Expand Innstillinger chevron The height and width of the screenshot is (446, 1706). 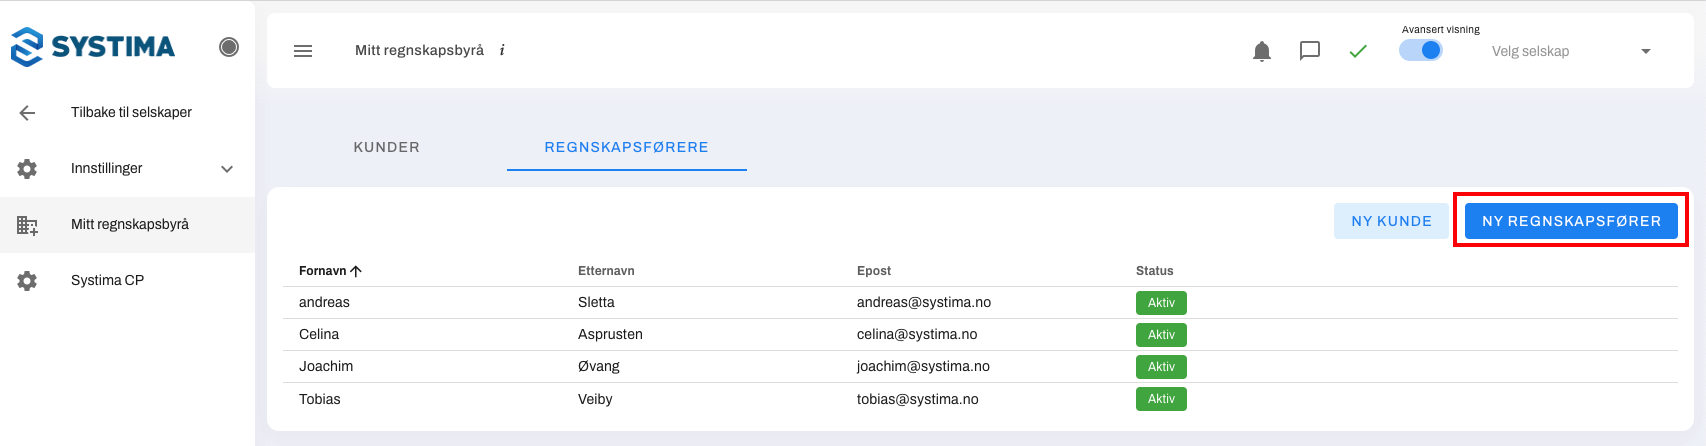point(227,169)
